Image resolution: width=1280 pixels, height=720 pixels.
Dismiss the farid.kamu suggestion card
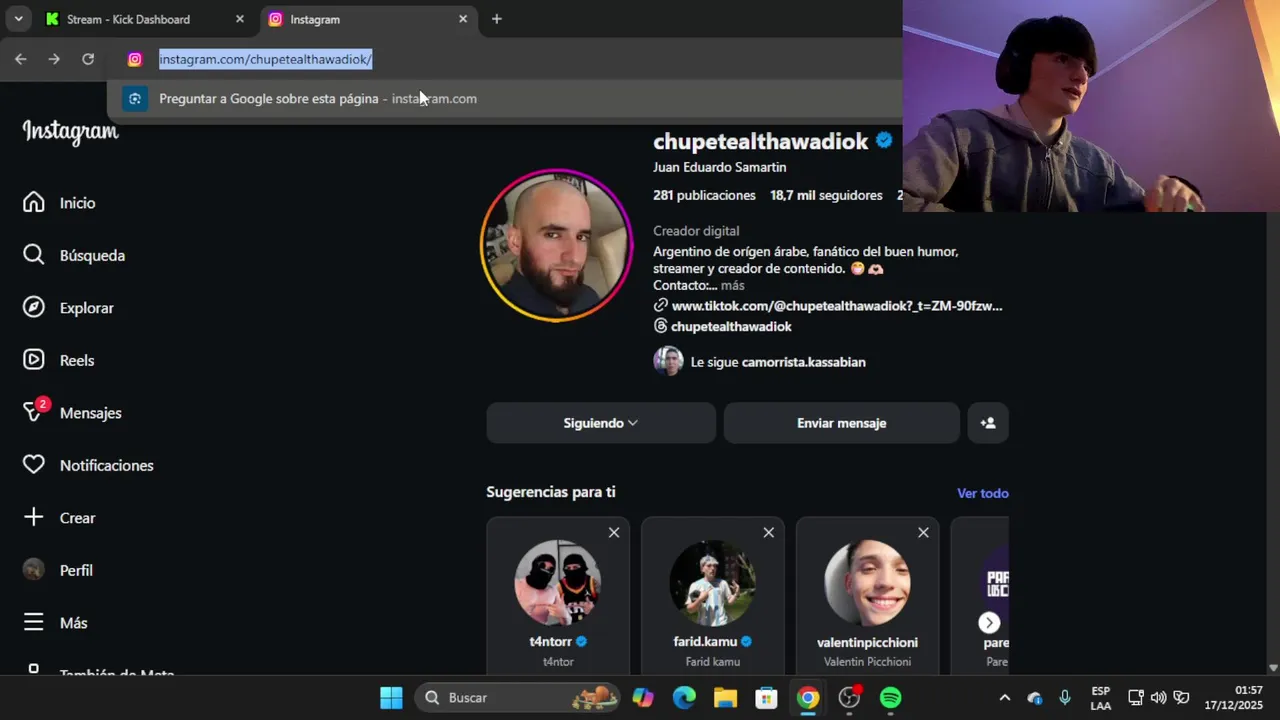click(x=769, y=532)
